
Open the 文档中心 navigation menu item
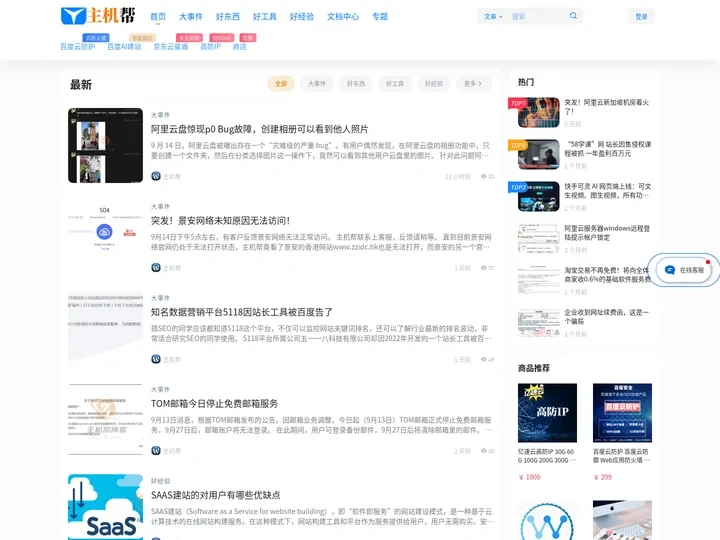(x=343, y=17)
